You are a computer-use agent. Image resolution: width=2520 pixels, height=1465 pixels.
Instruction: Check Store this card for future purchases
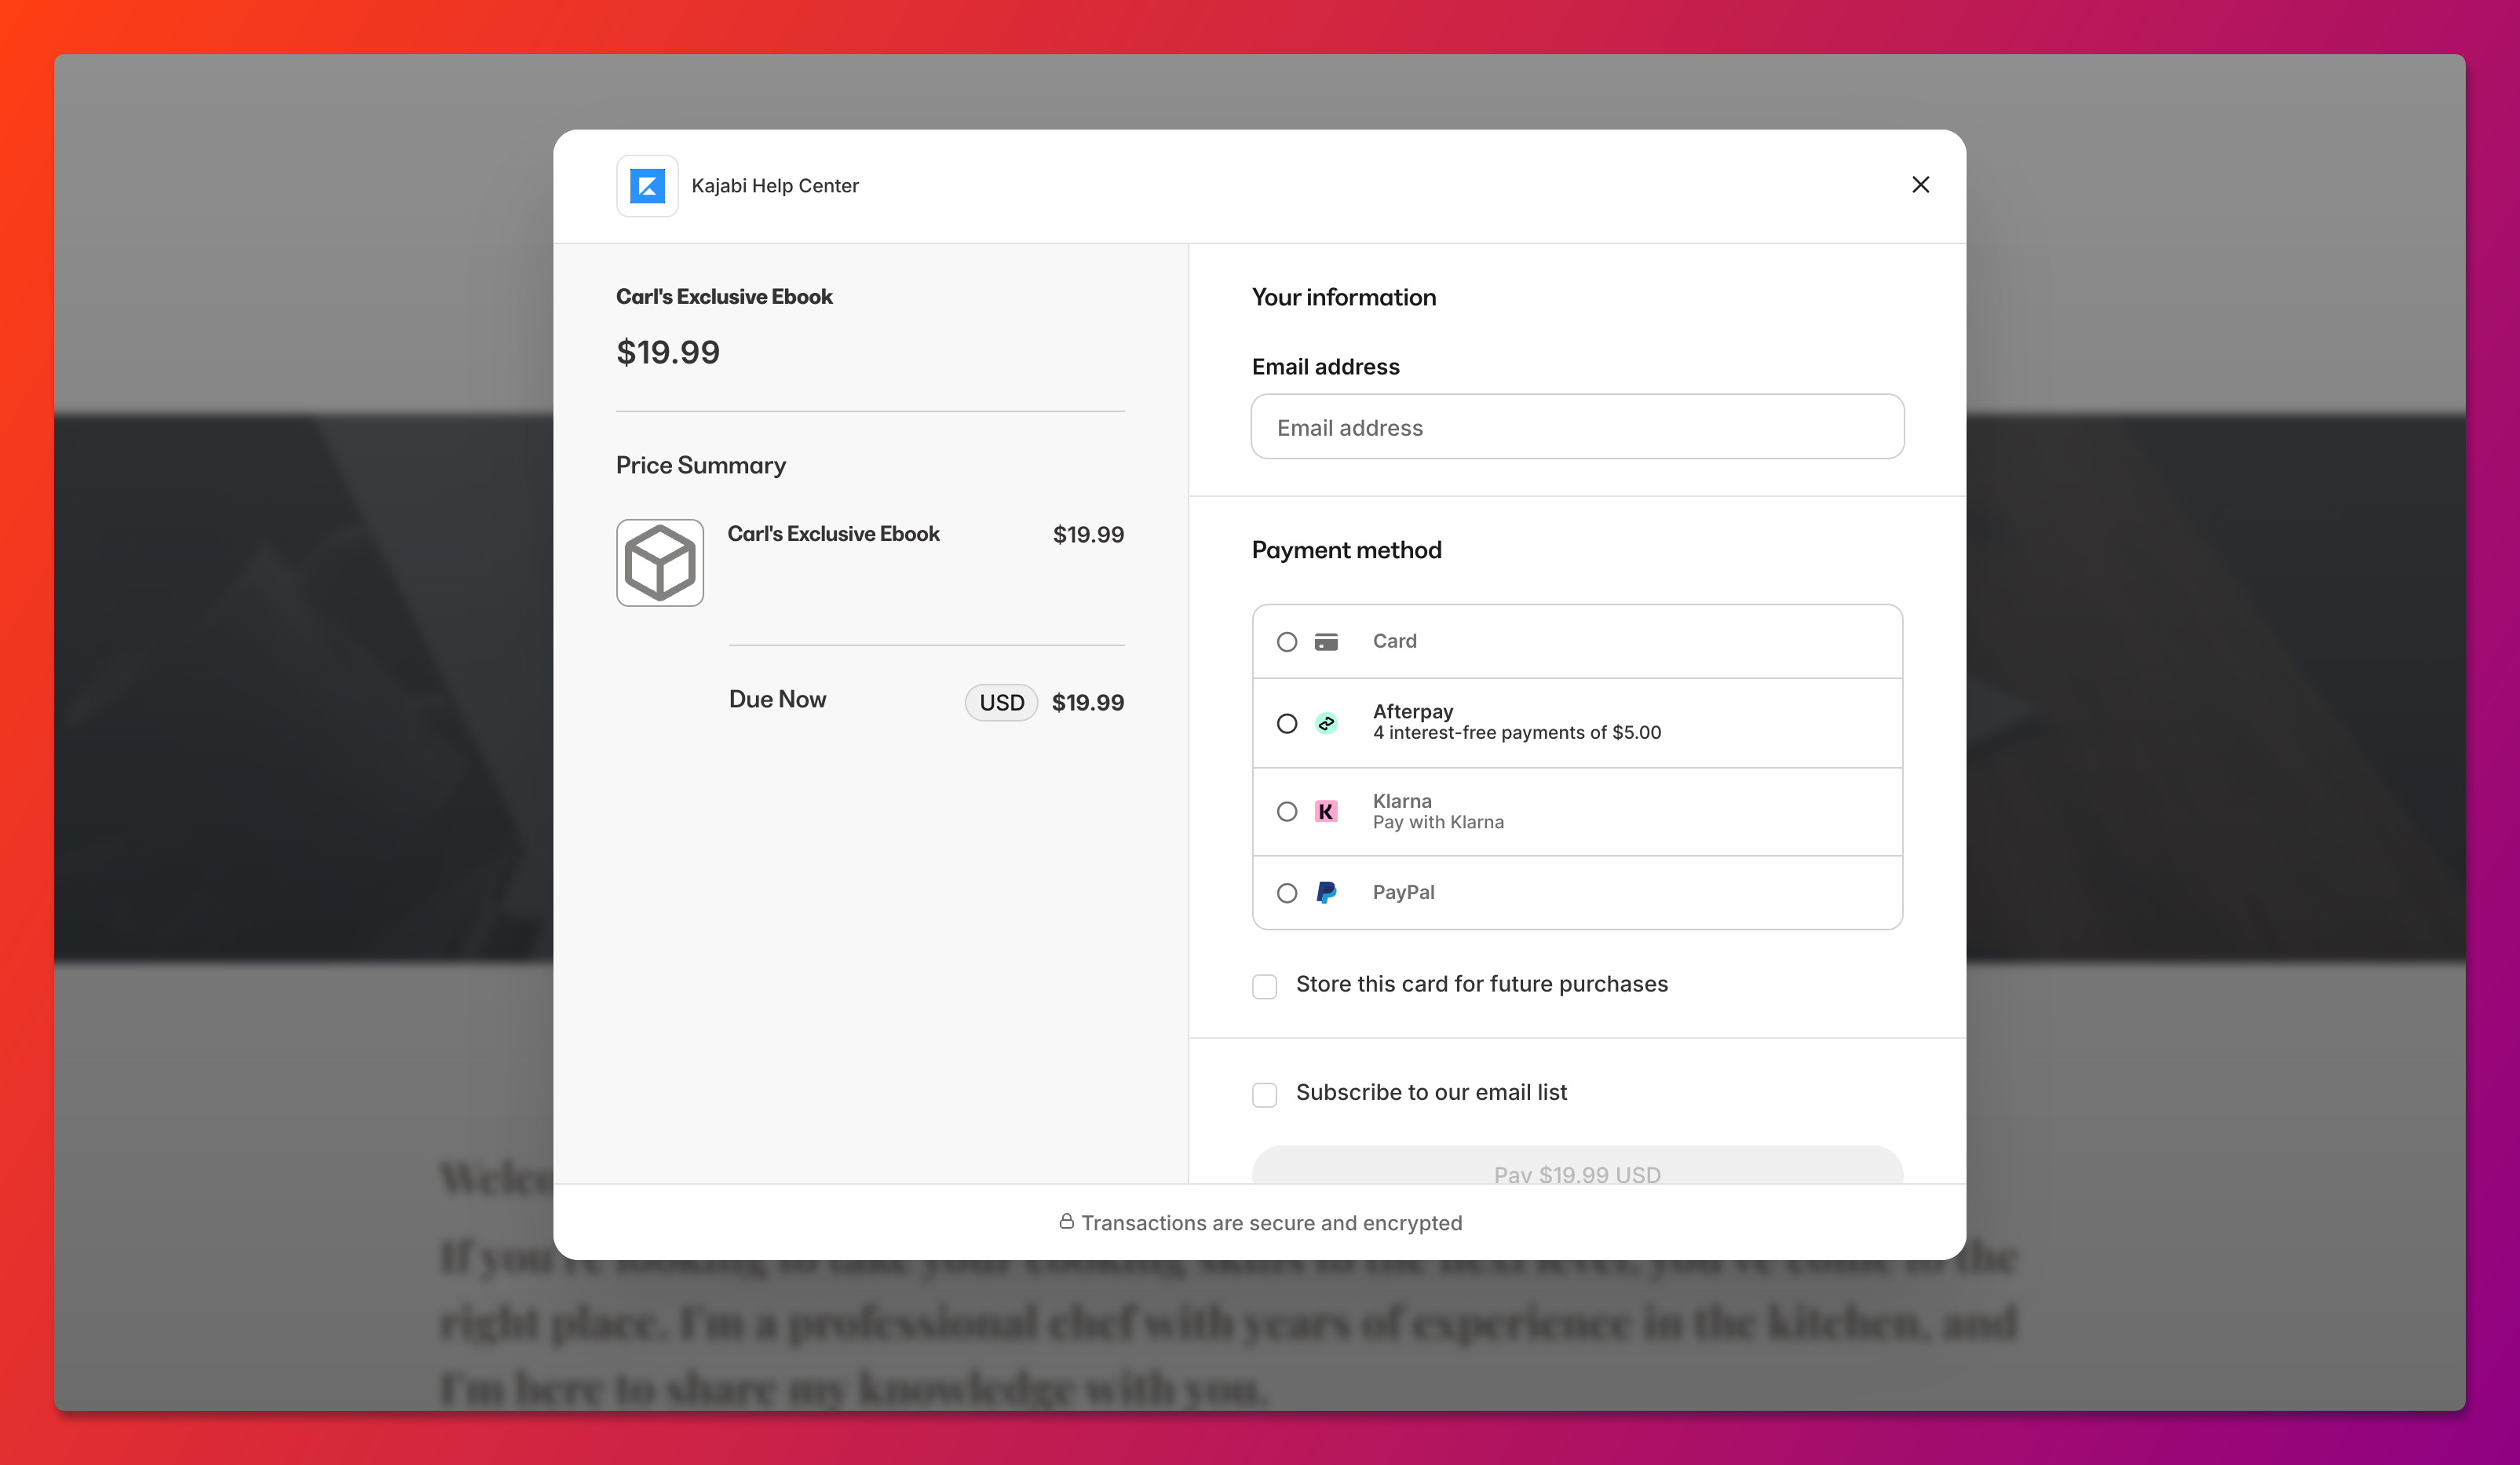[x=1265, y=986]
